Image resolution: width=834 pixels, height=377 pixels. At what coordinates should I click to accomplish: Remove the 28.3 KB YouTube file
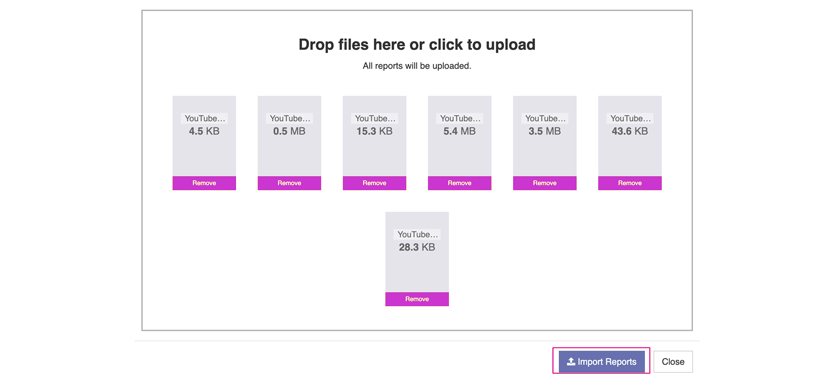pyautogui.click(x=417, y=299)
